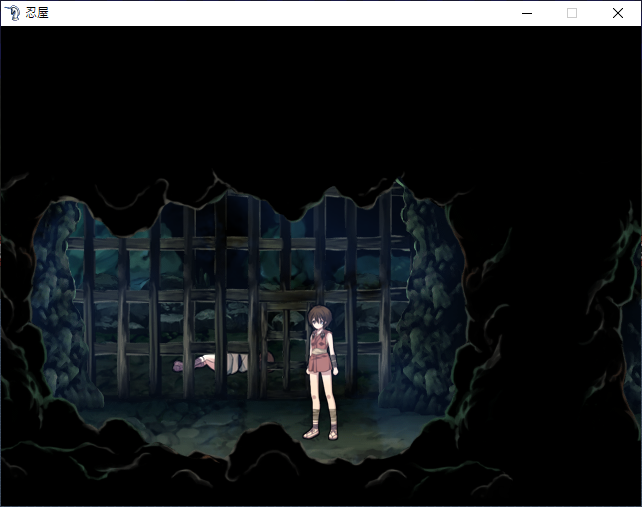Viewport: 642px width, 507px height.
Task: Maximize the 忍屋 game window
Action: click(x=572, y=13)
